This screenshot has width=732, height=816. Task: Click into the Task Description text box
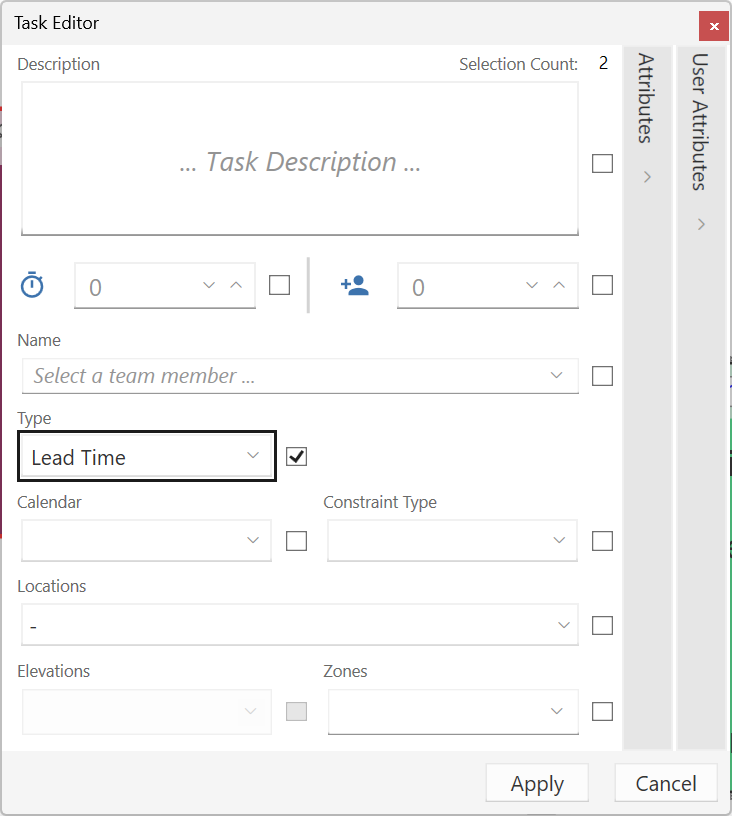[300, 160]
